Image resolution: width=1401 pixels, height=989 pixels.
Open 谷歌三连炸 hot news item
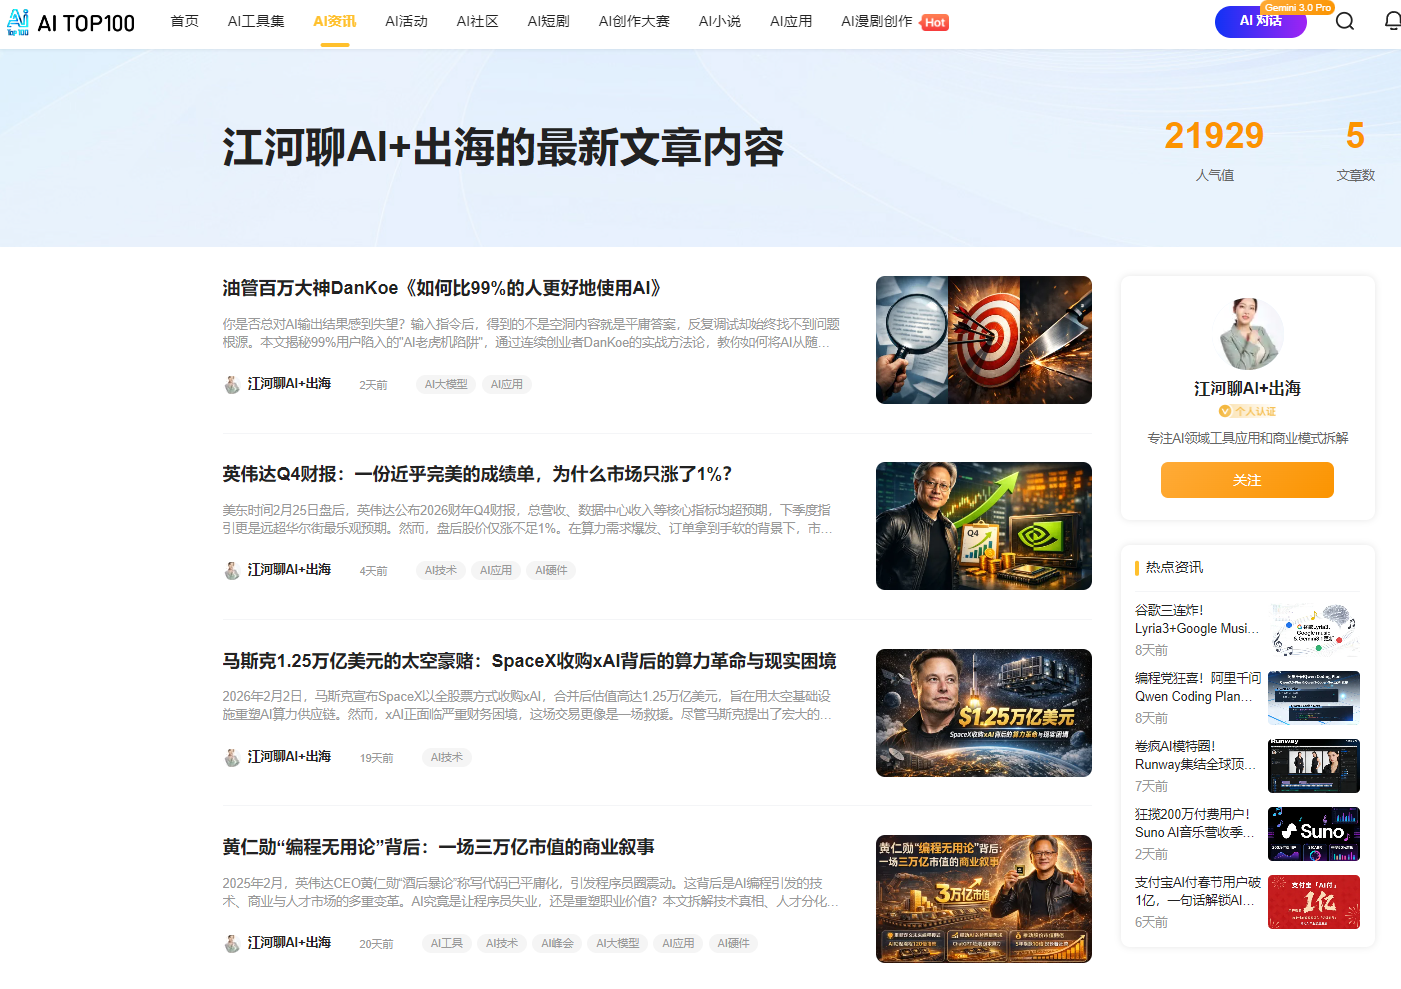coord(1196,619)
